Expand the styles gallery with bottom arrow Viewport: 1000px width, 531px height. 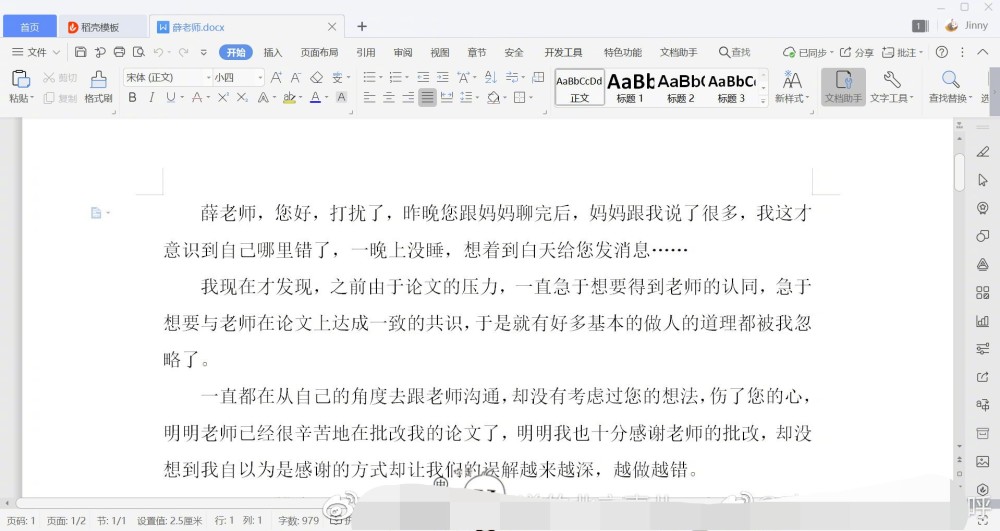tap(763, 99)
